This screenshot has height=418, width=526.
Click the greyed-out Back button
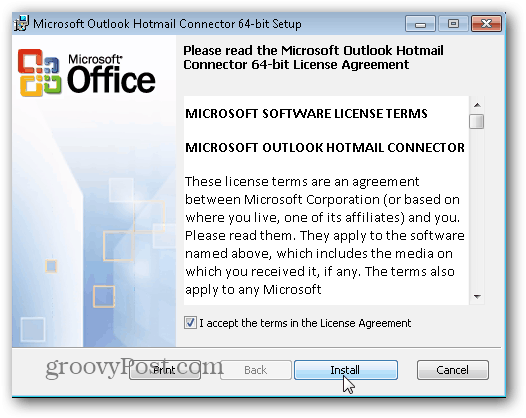coord(256,370)
